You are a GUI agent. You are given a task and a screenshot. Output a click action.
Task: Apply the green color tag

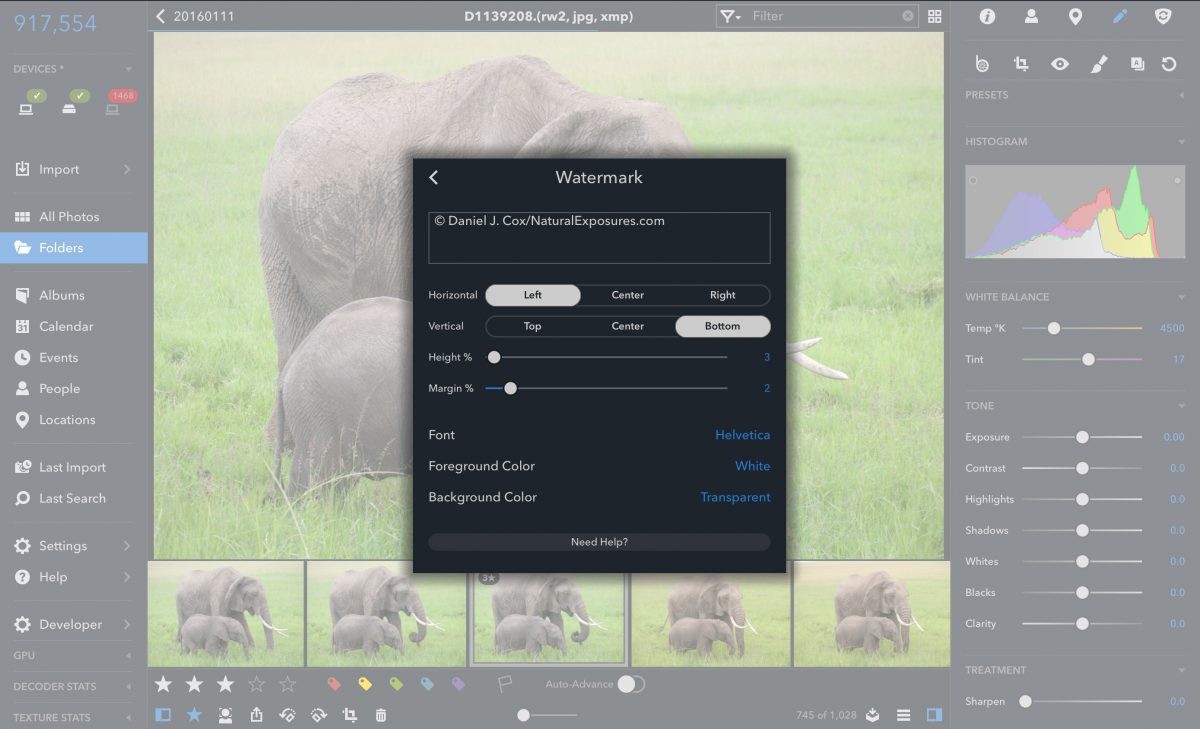(397, 684)
